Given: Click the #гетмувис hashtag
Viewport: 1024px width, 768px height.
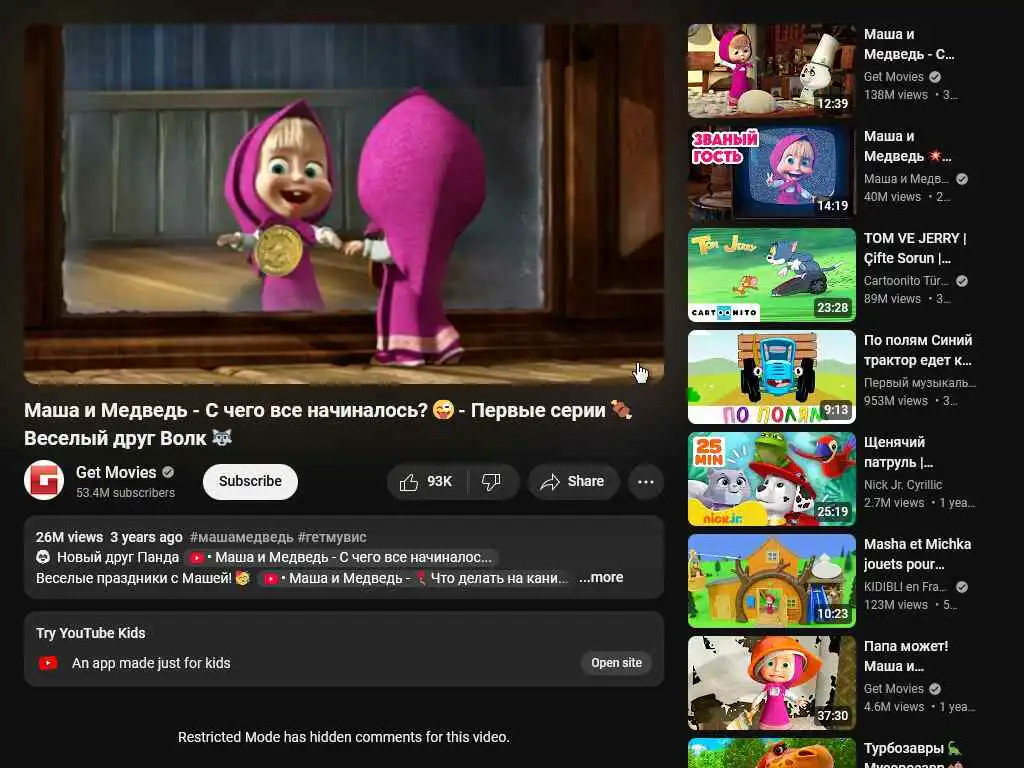Looking at the screenshot, I should tap(332, 537).
